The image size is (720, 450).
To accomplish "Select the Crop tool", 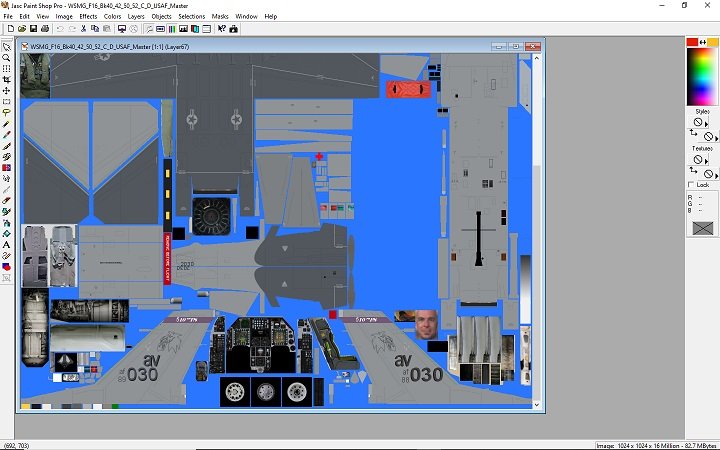I will [x=7, y=80].
